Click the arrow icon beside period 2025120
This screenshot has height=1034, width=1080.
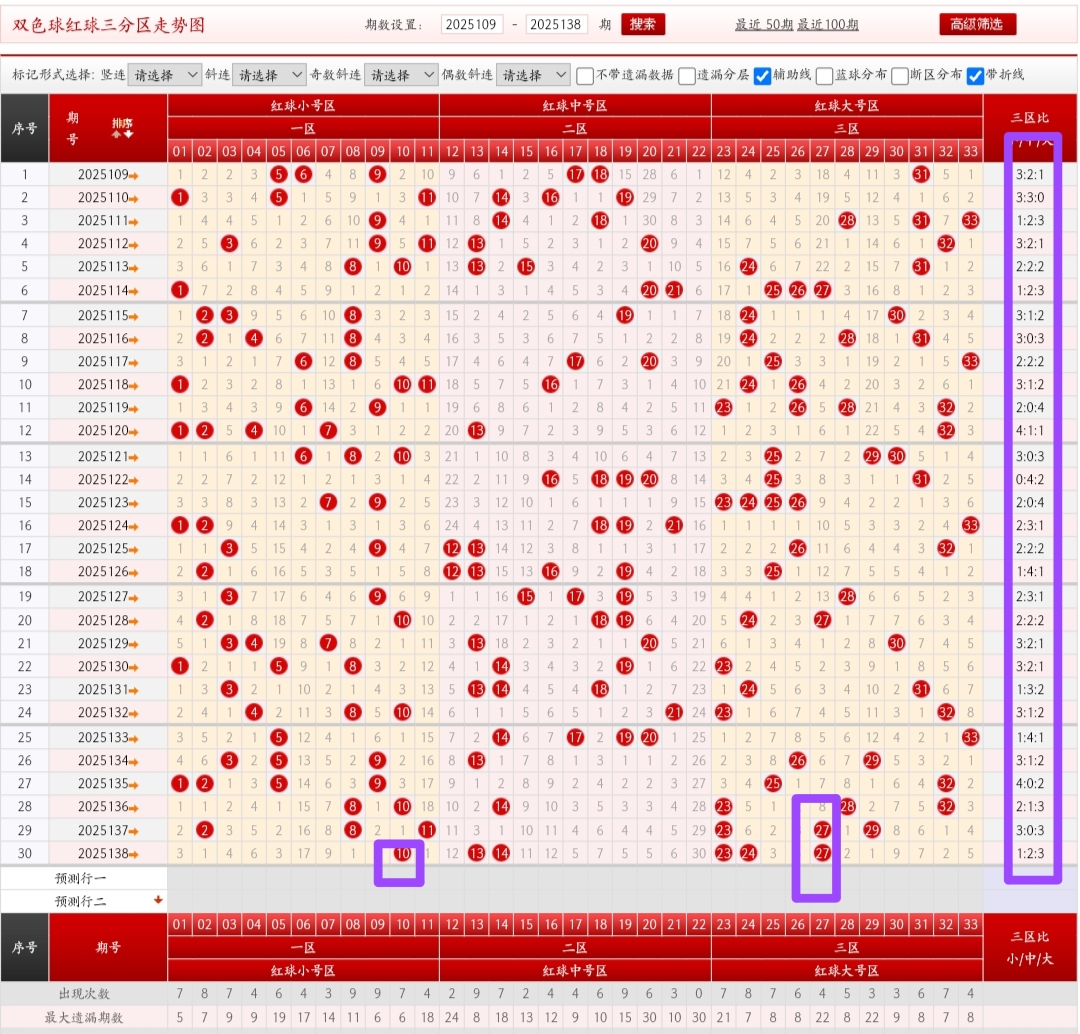coord(134,431)
